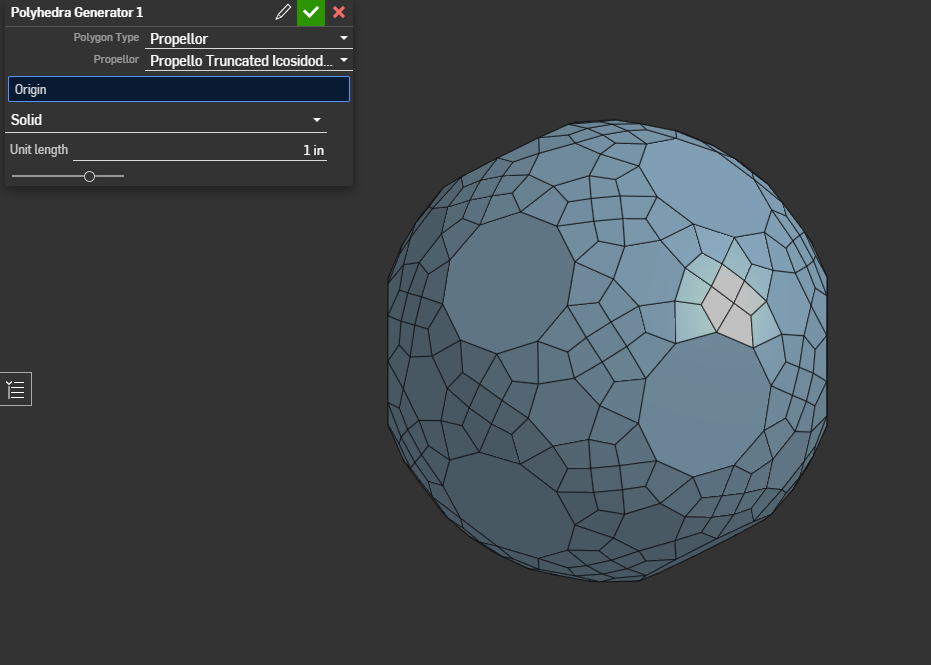Open the Propellor selection dropdown
This screenshot has width=931, height=665.
point(249,60)
